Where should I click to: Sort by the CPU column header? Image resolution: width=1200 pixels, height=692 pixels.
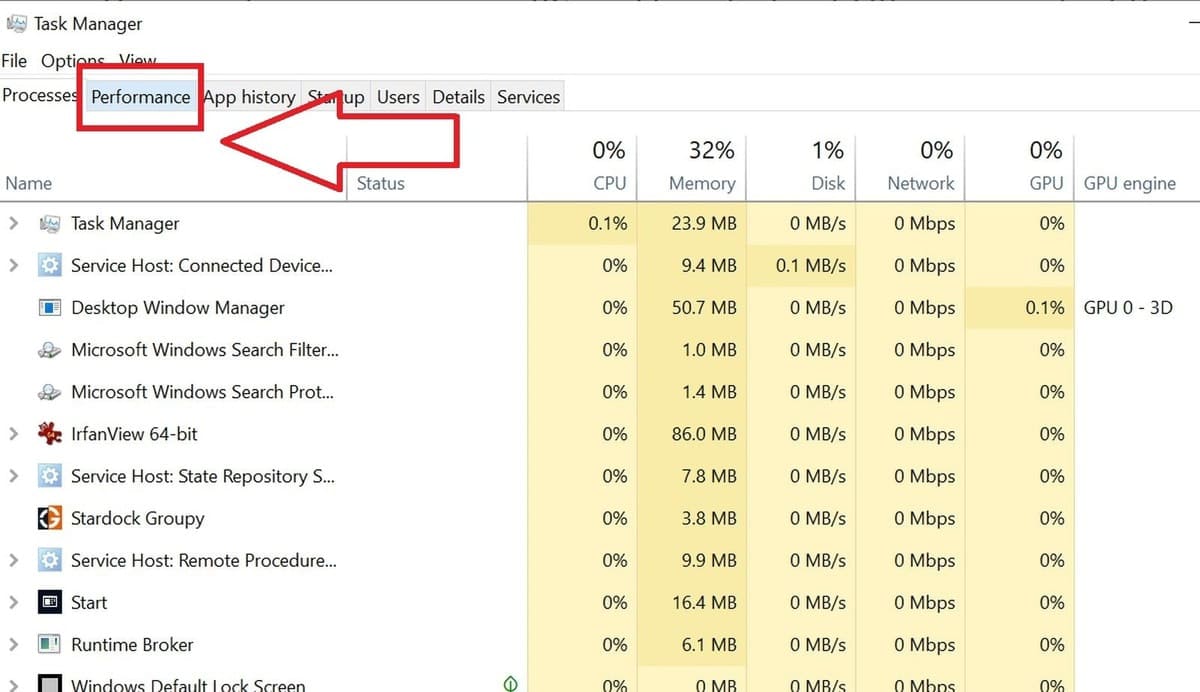coord(609,183)
